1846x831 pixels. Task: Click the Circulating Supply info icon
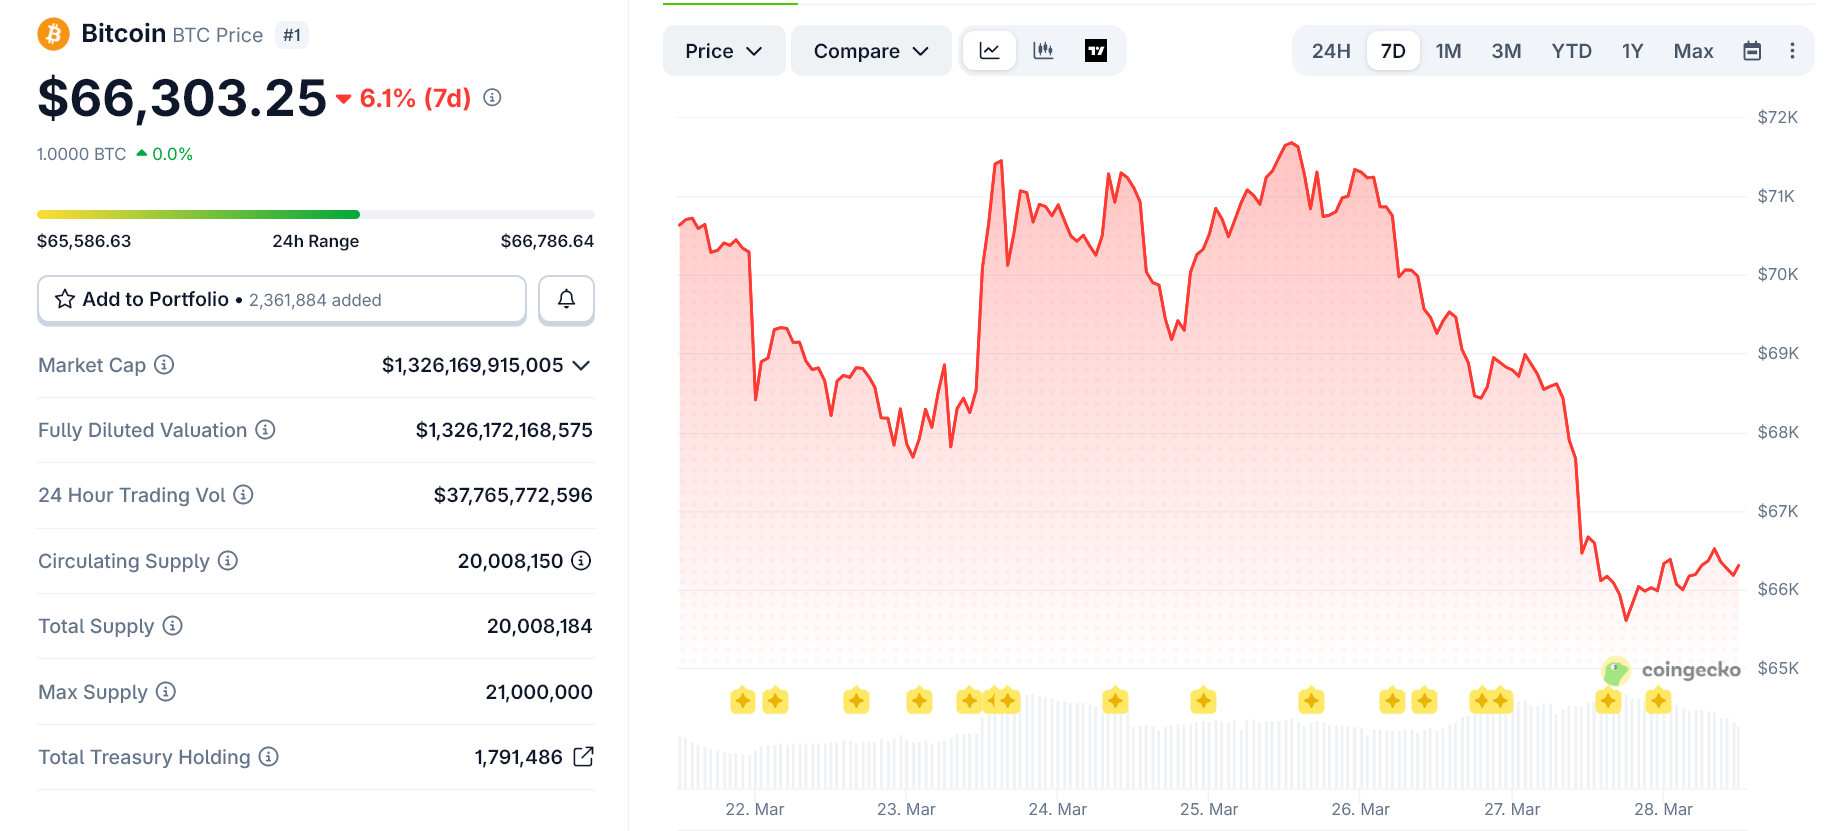pos(228,561)
